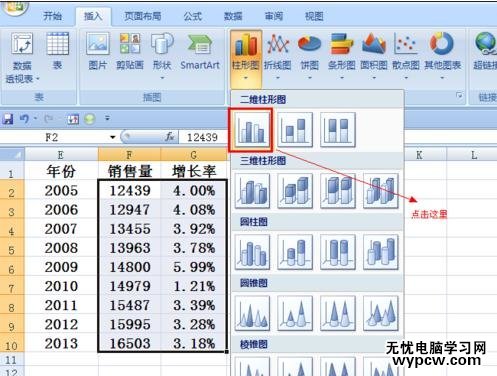This screenshot has height=376, width=497.
Task: Click cell with value 1.21%
Action: (x=194, y=286)
